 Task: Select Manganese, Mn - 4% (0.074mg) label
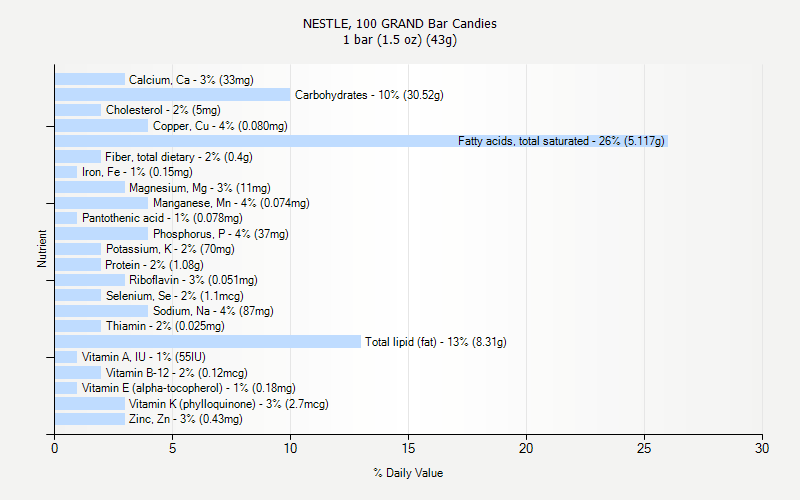click(231, 203)
